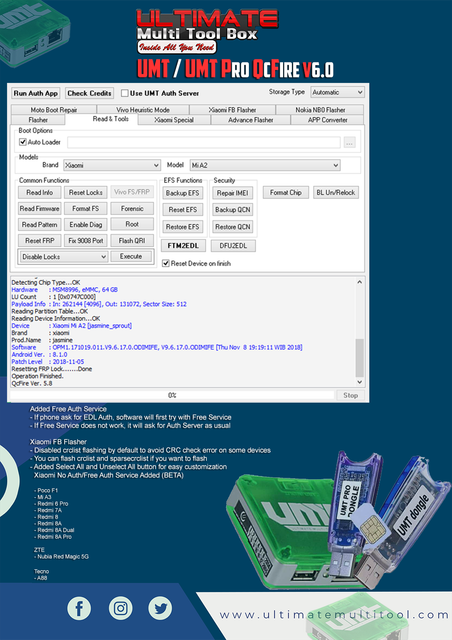This screenshot has height=640, width=452.
Task: Click the Auto Loader path input field
Action: [204, 142]
